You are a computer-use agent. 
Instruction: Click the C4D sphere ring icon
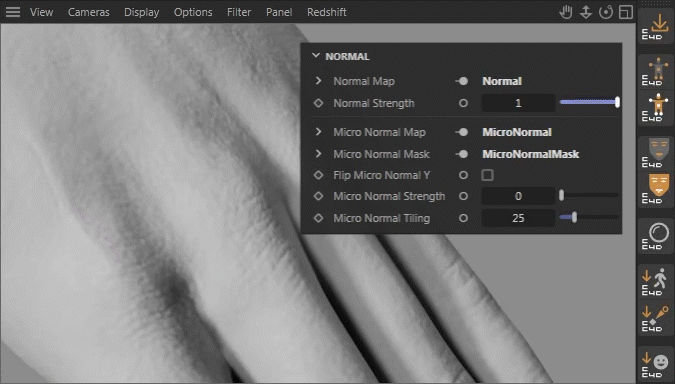656,236
